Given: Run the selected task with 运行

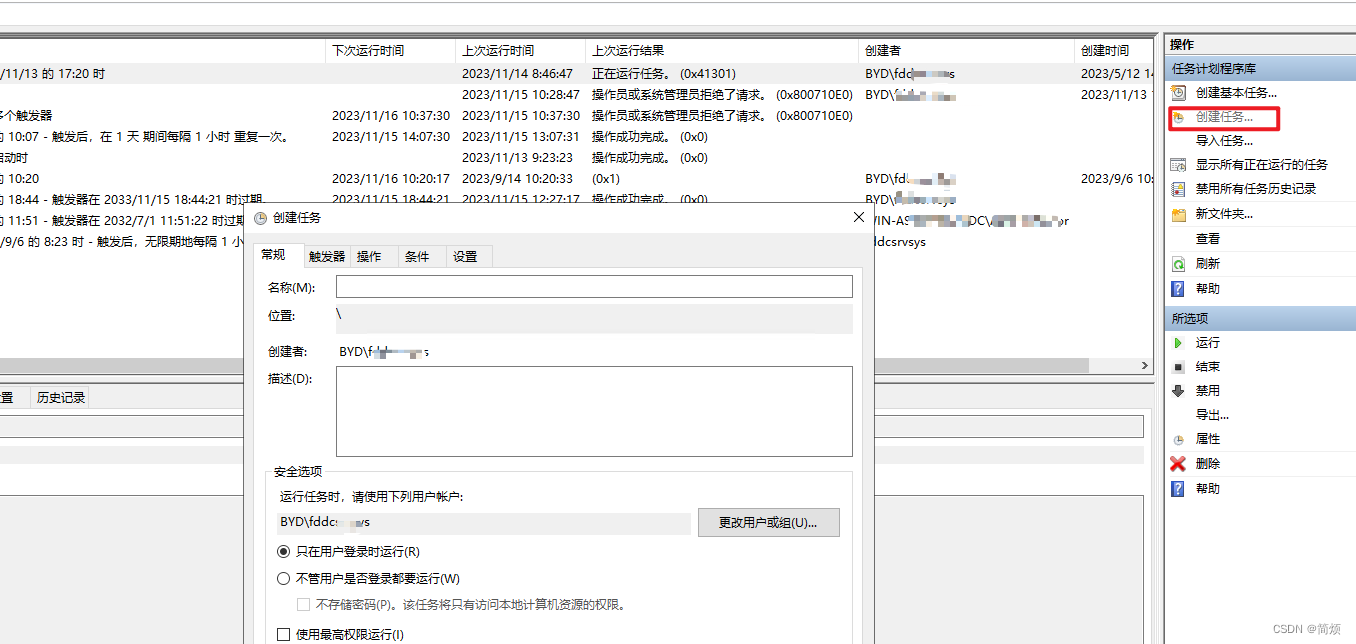Looking at the screenshot, I should pyautogui.click(x=1208, y=343).
